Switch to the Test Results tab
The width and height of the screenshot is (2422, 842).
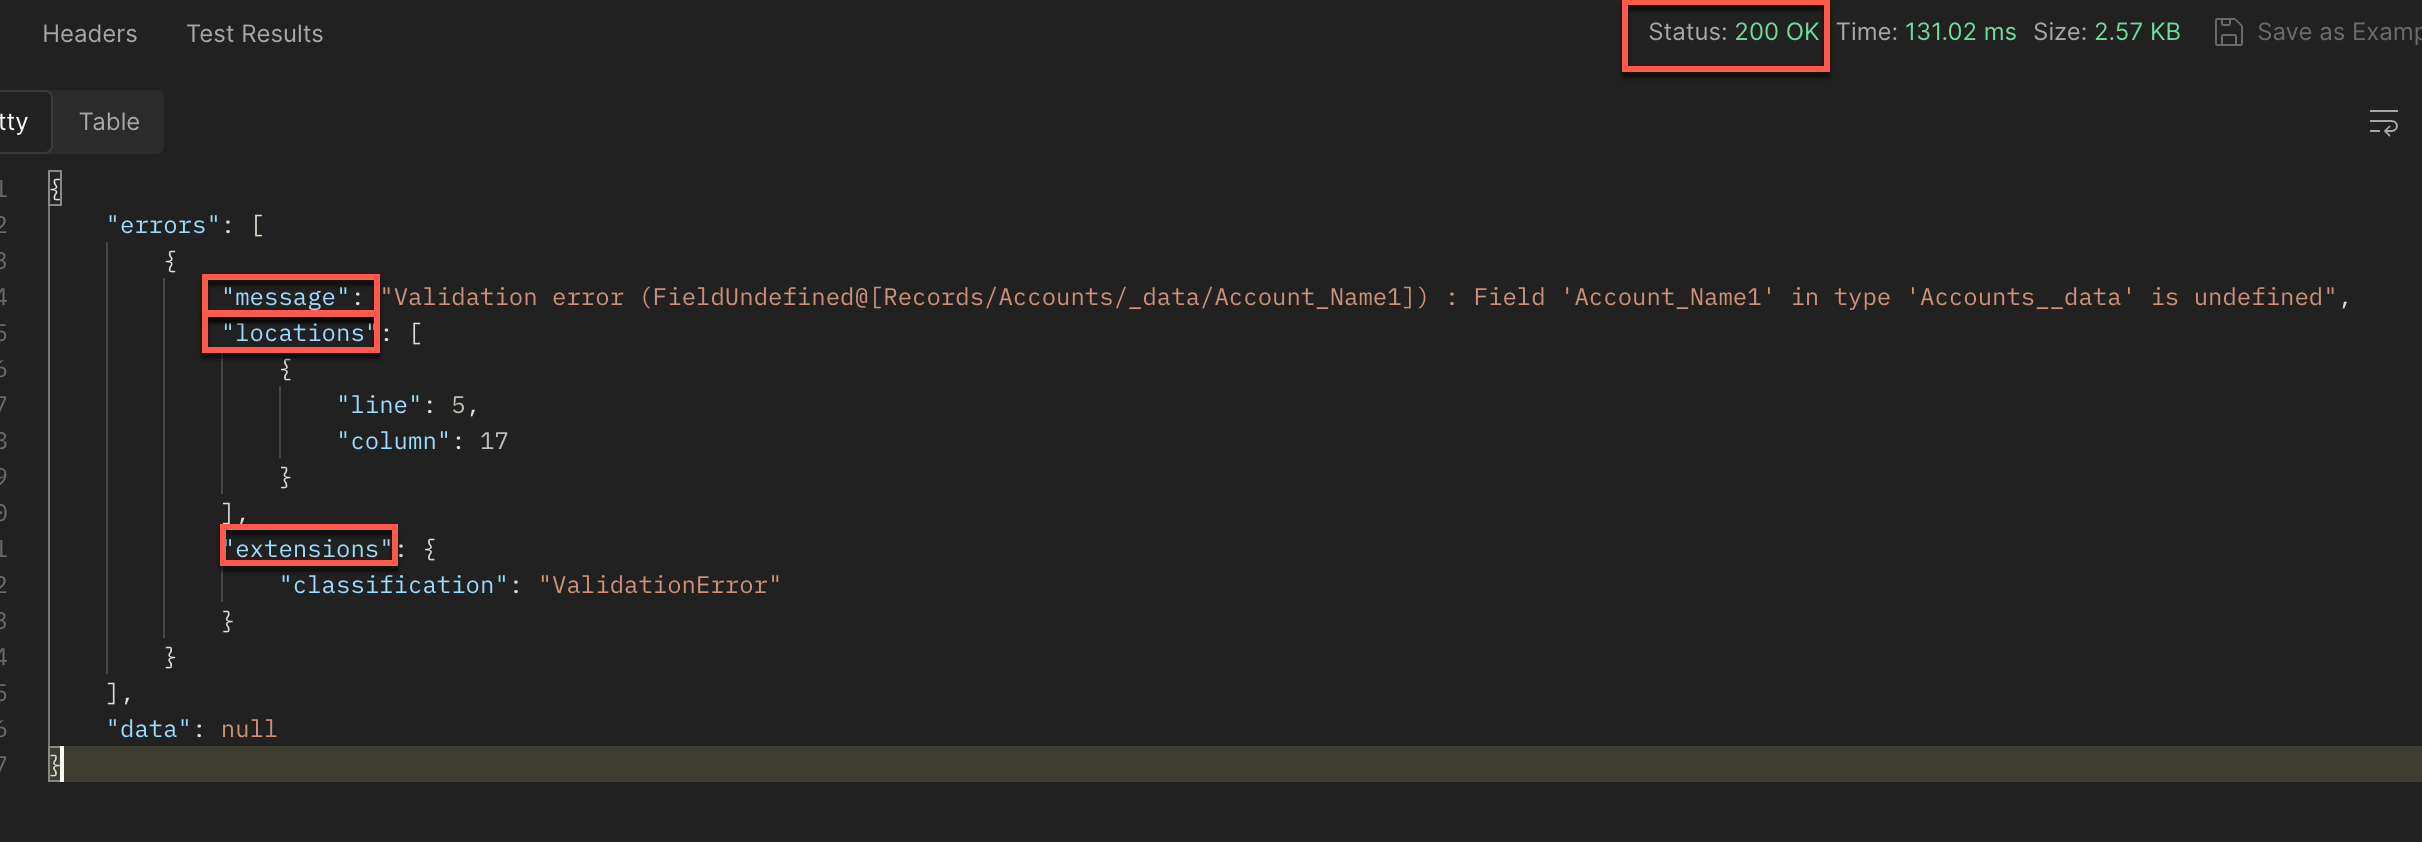pyautogui.click(x=255, y=34)
